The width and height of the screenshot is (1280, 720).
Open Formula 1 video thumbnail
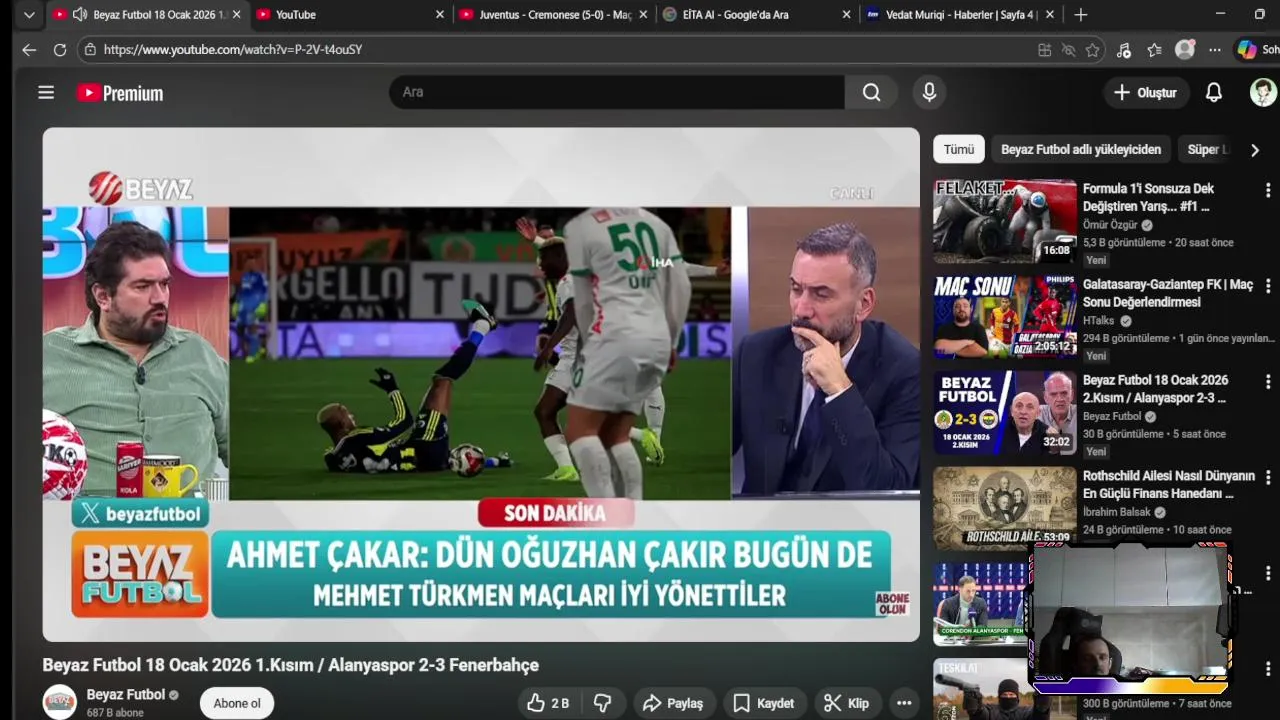click(1005, 221)
